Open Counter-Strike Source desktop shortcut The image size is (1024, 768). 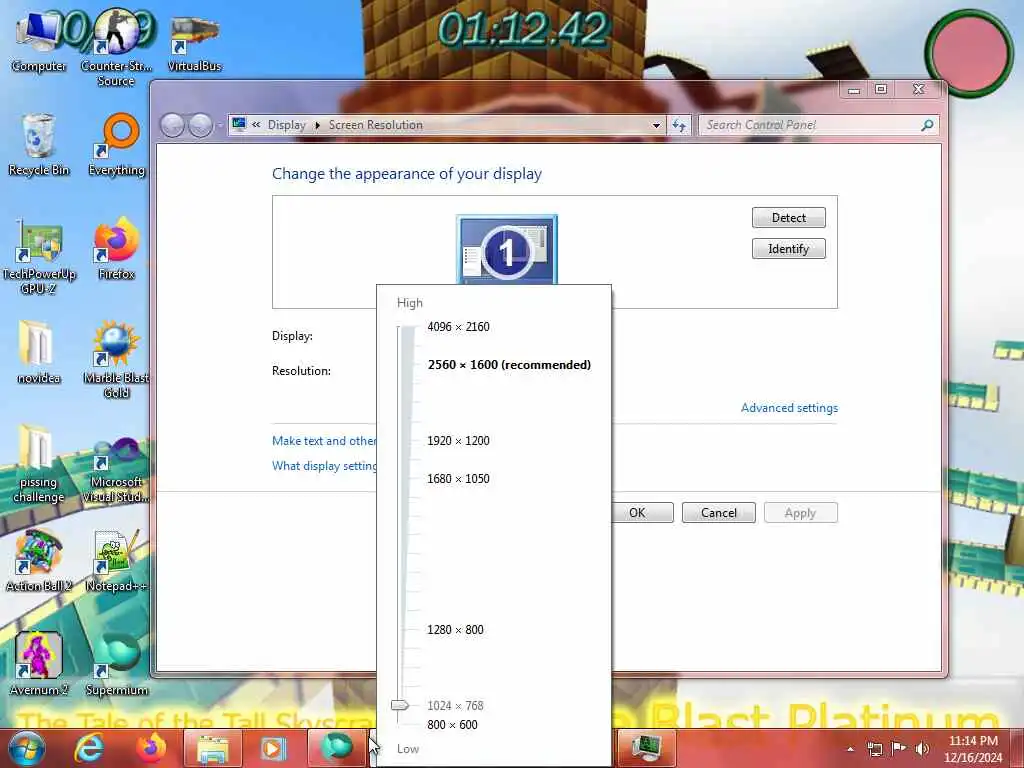click(116, 47)
